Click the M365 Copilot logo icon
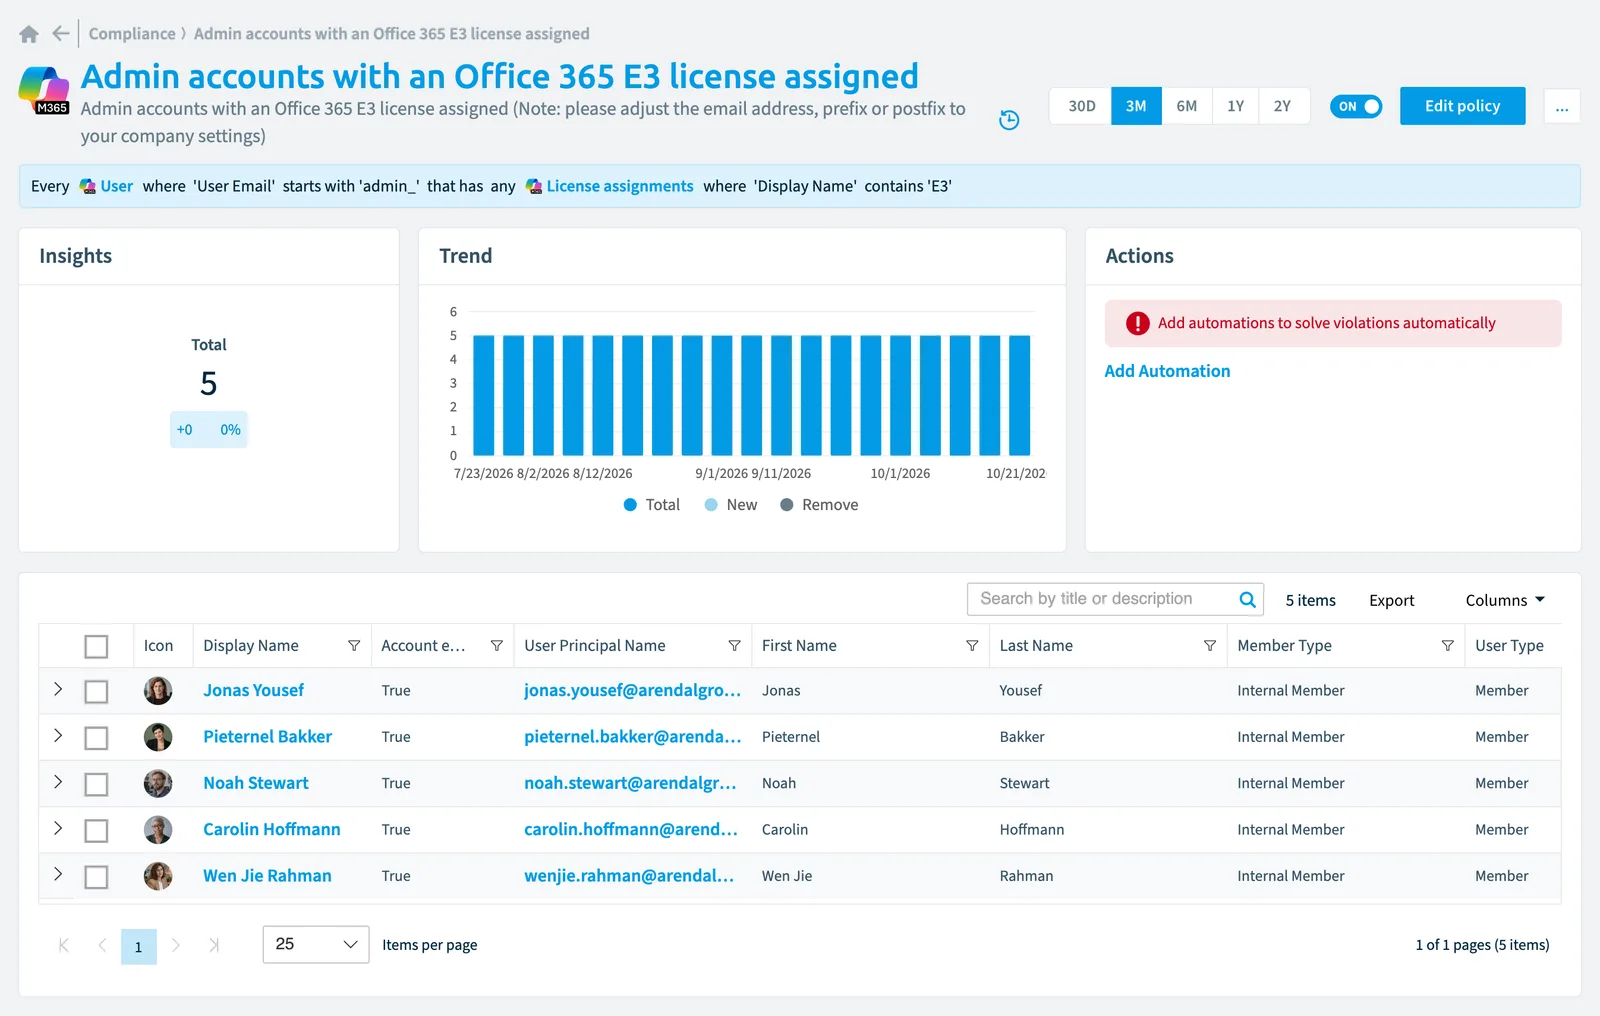This screenshot has height=1016, width=1600. (44, 91)
